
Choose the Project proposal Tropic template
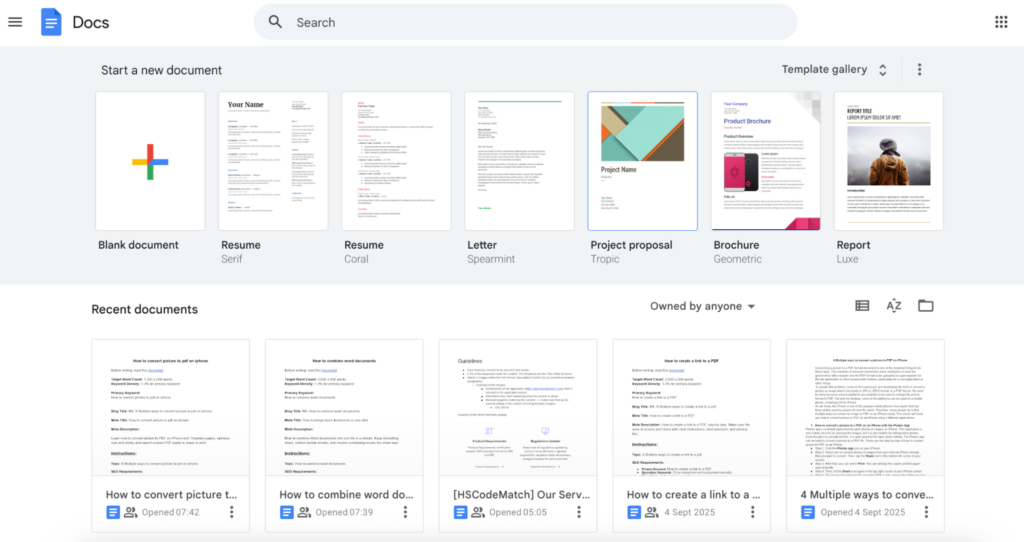point(643,161)
